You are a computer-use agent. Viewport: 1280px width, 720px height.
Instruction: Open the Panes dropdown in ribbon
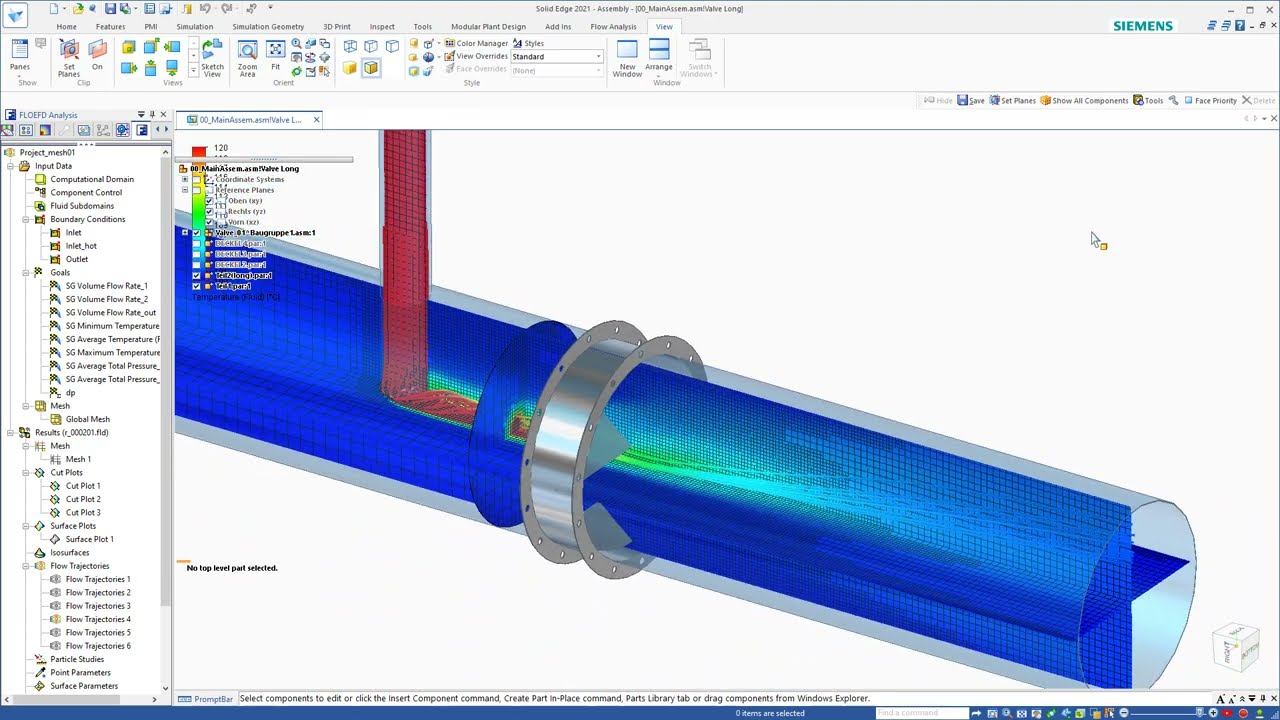19,59
